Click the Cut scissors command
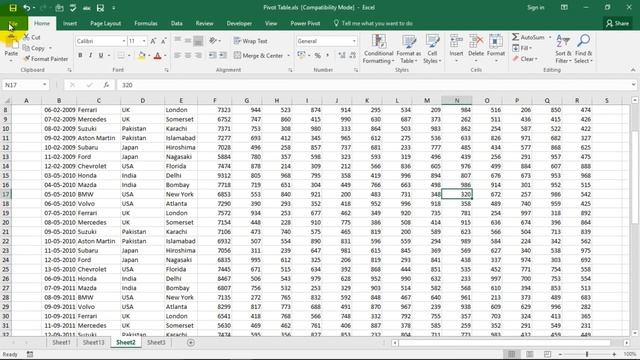The height and width of the screenshot is (360, 640). point(32,37)
